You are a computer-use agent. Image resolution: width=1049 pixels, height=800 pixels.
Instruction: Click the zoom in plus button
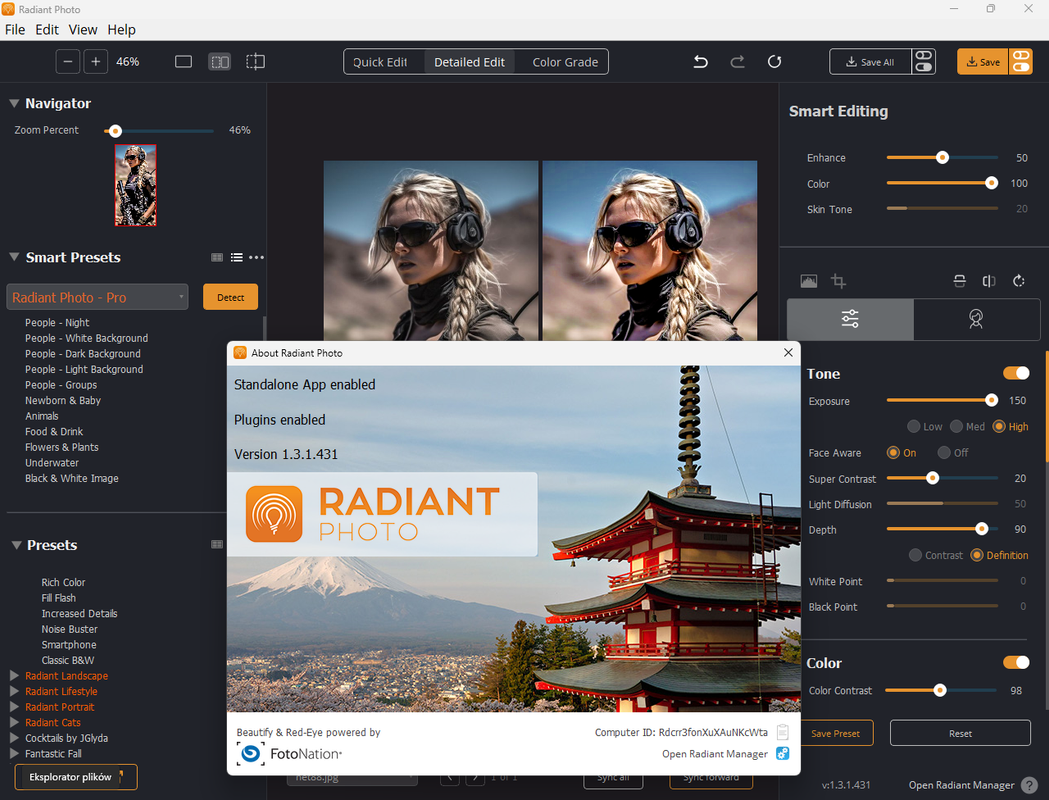click(x=96, y=62)
